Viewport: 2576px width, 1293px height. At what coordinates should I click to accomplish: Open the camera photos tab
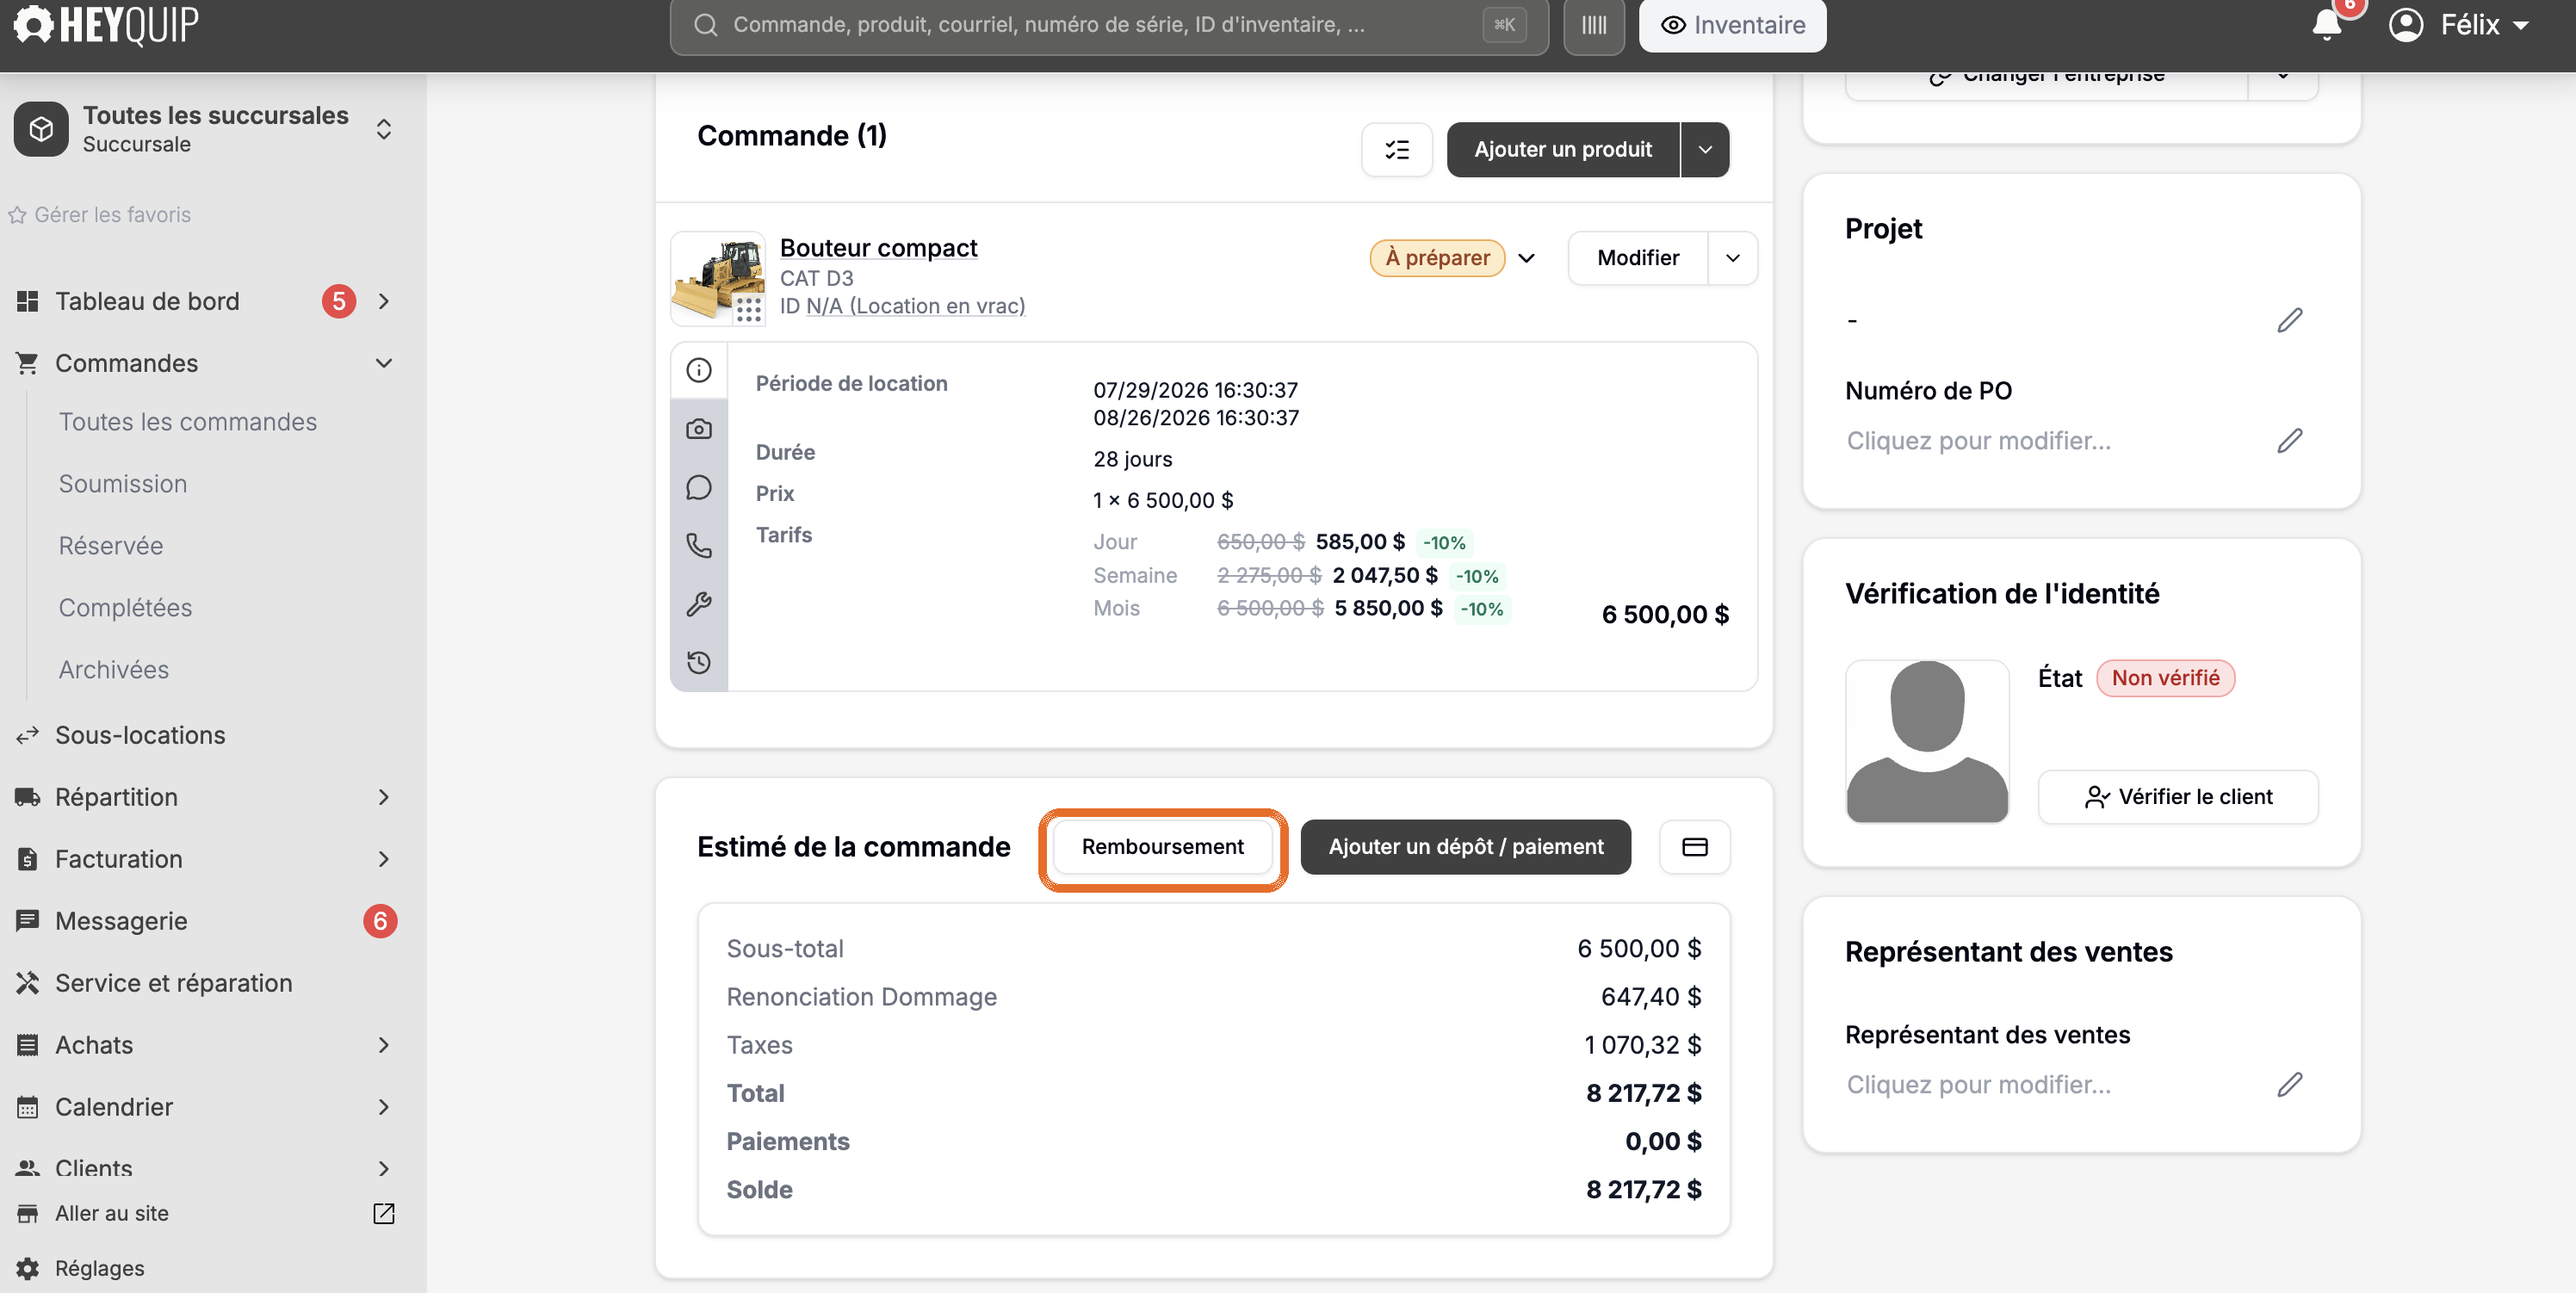pos(699,429)
